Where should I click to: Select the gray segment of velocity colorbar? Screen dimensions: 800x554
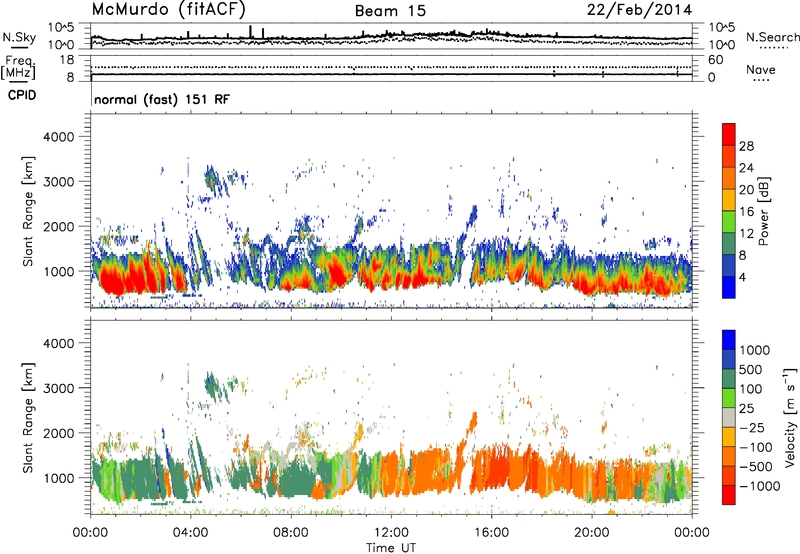point(729,417)
